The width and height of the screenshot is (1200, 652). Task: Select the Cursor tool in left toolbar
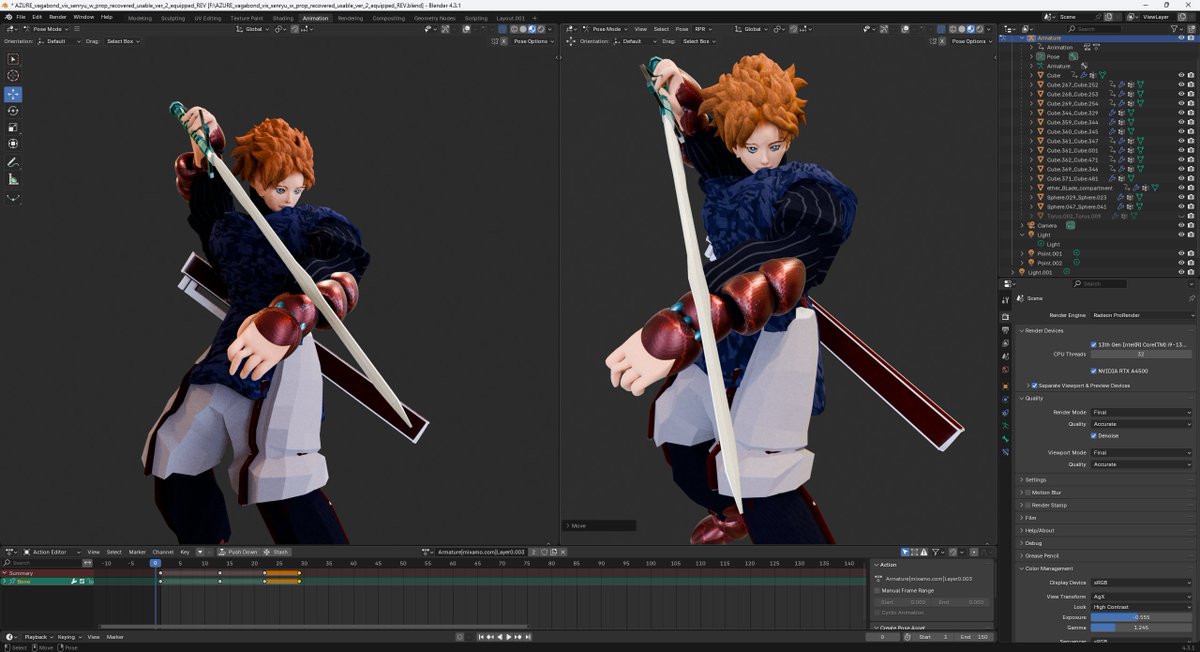pos(13,76)
